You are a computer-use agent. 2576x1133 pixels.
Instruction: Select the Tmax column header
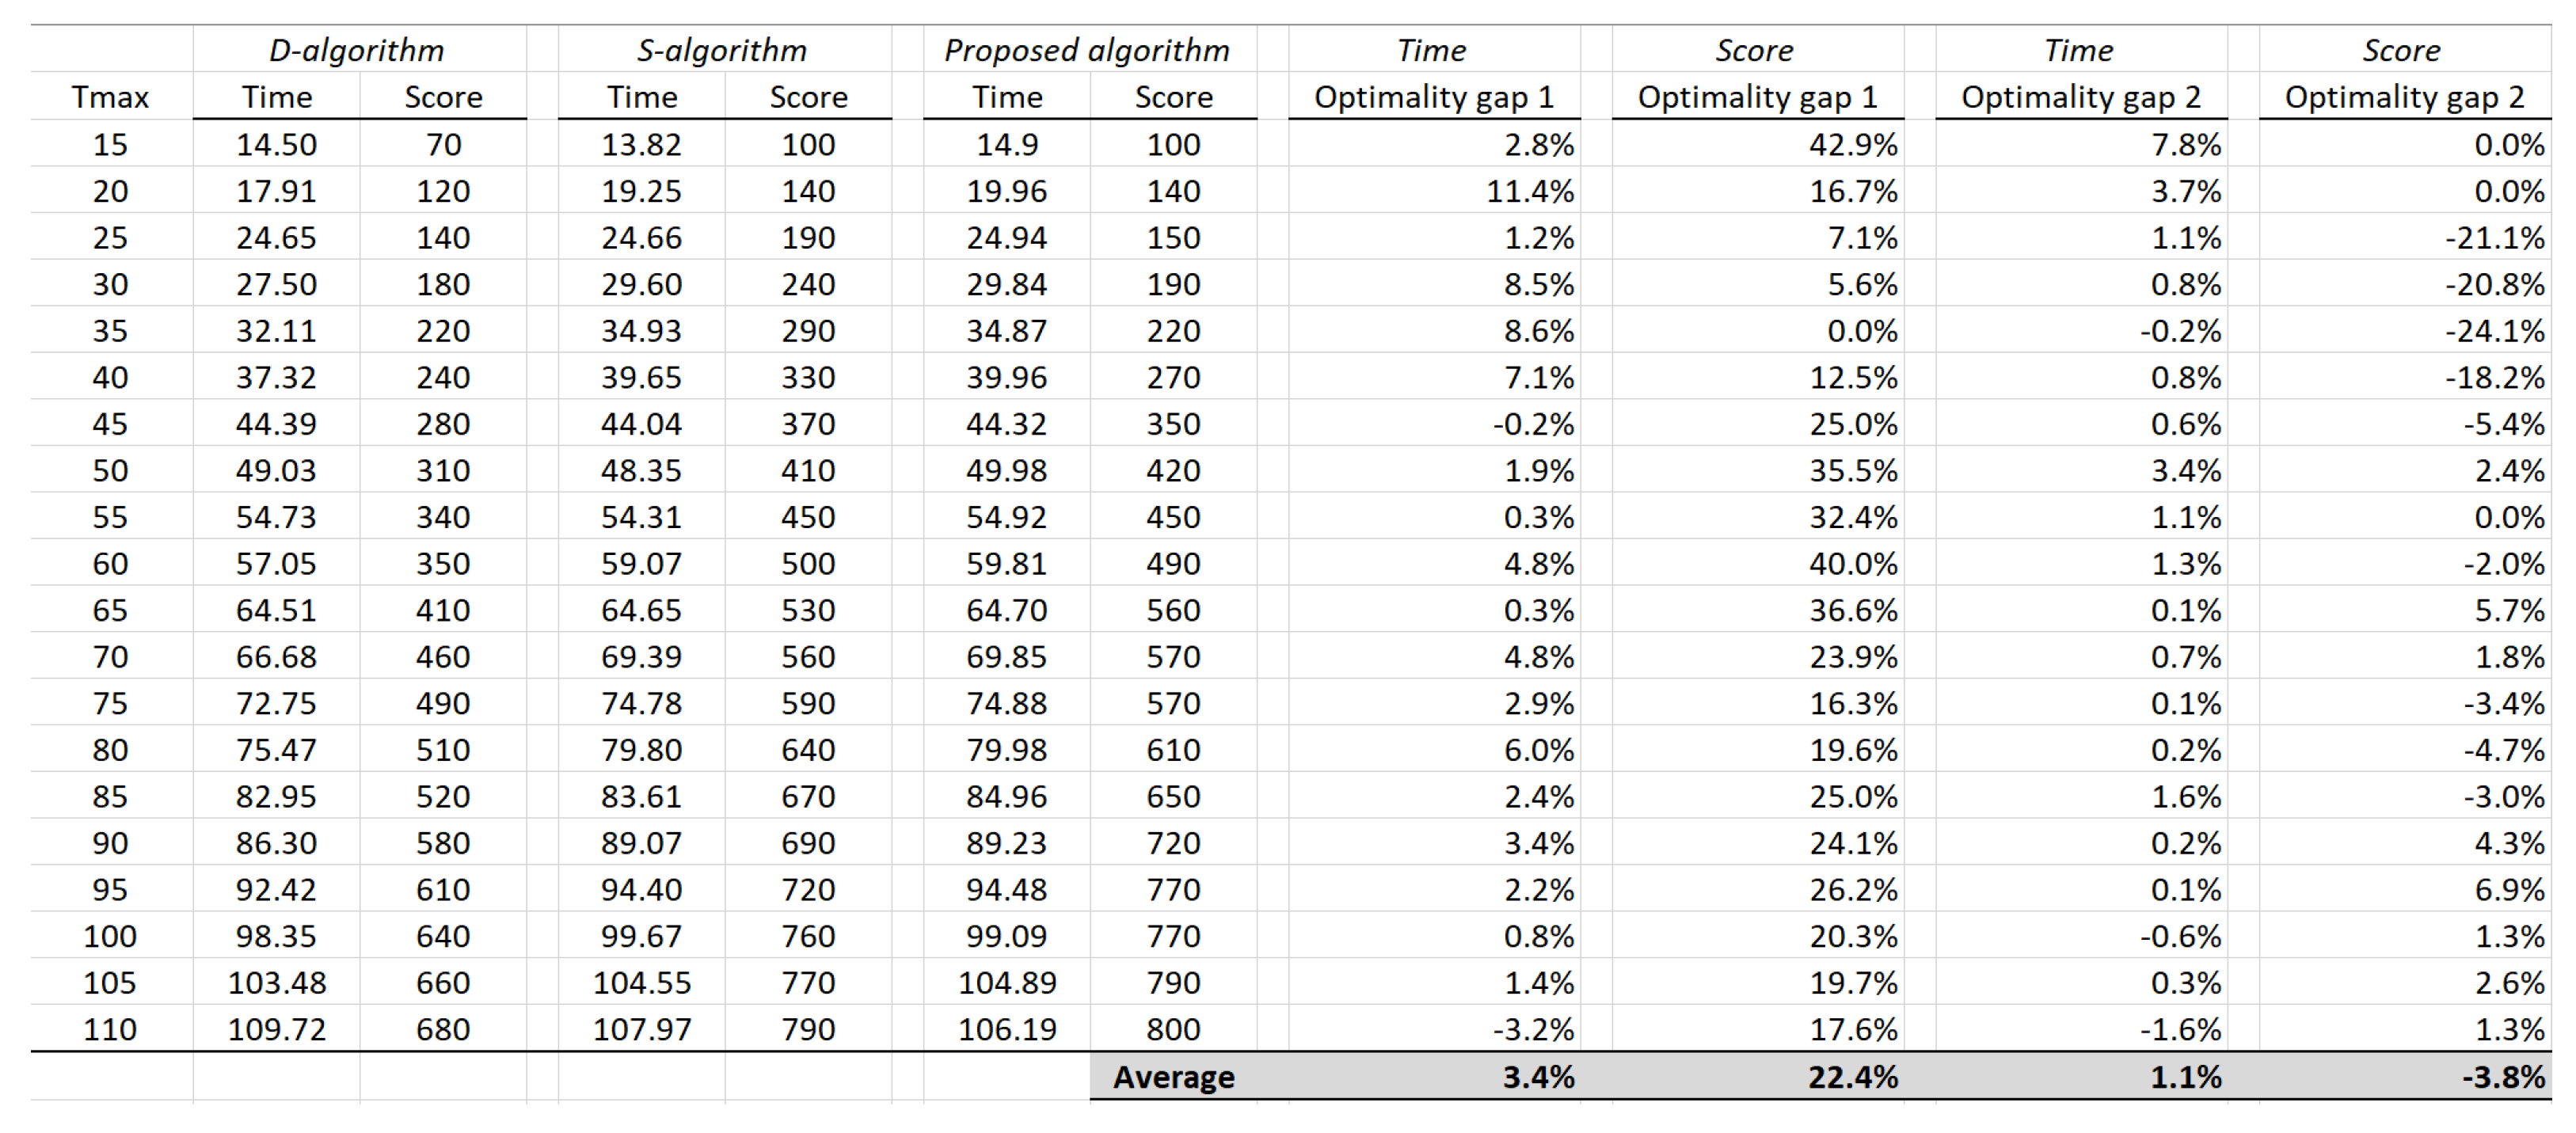(x=110, y=97)
